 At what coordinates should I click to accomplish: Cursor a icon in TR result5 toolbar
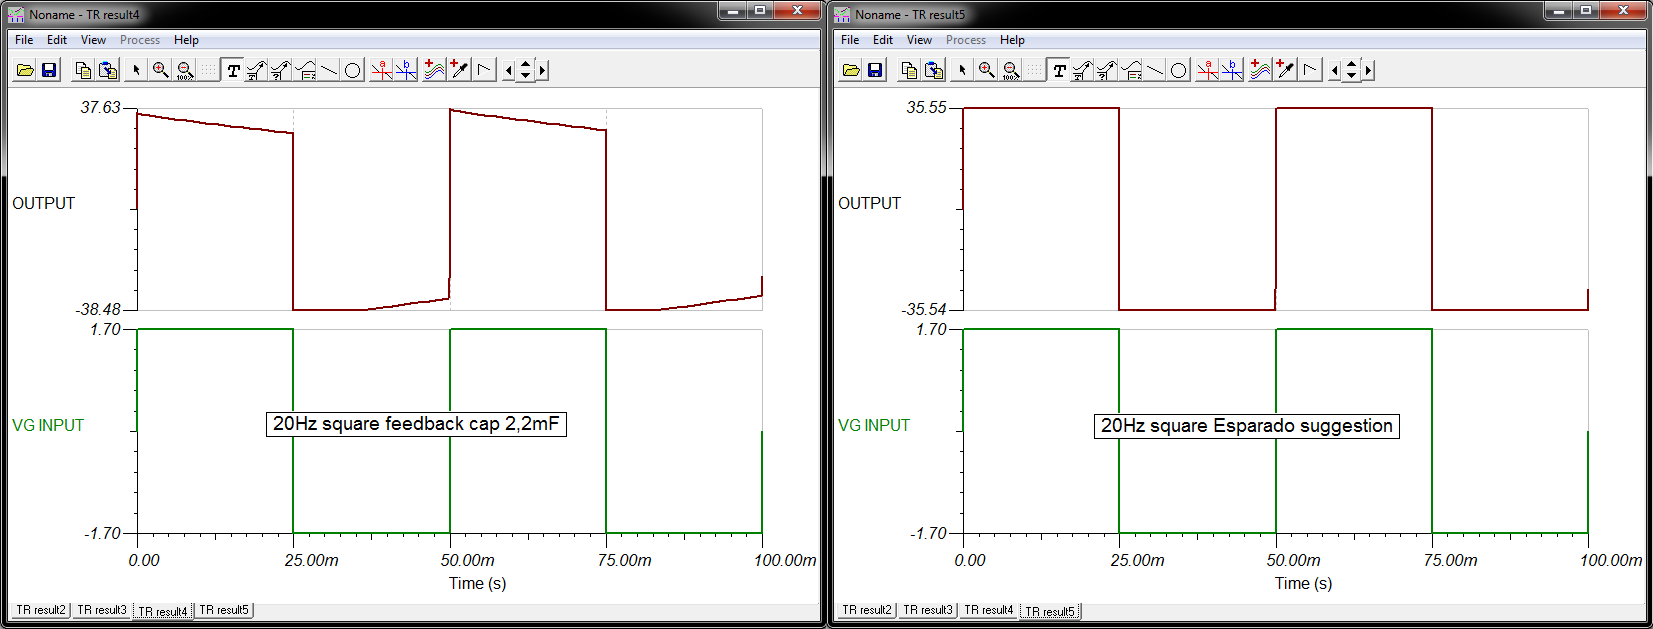coord(1207,70)
